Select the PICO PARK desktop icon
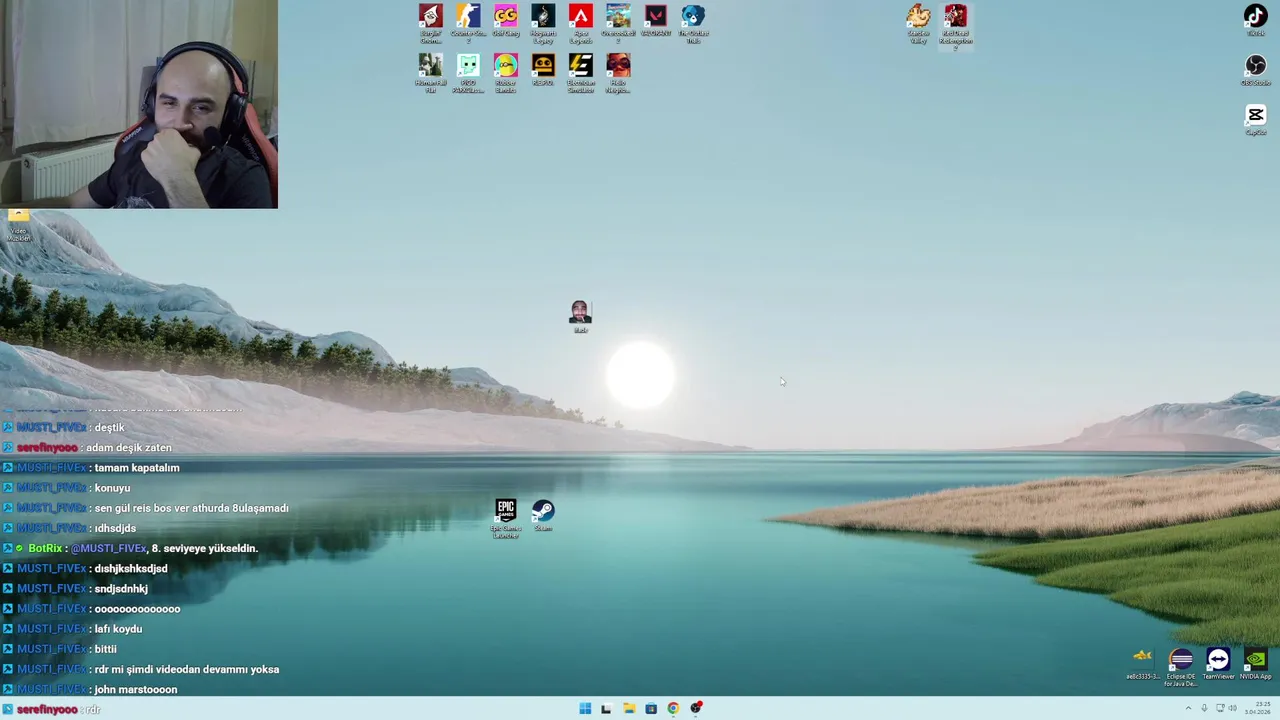The height and width of the screenshot is (720, 1280). [x=468, y=74]
